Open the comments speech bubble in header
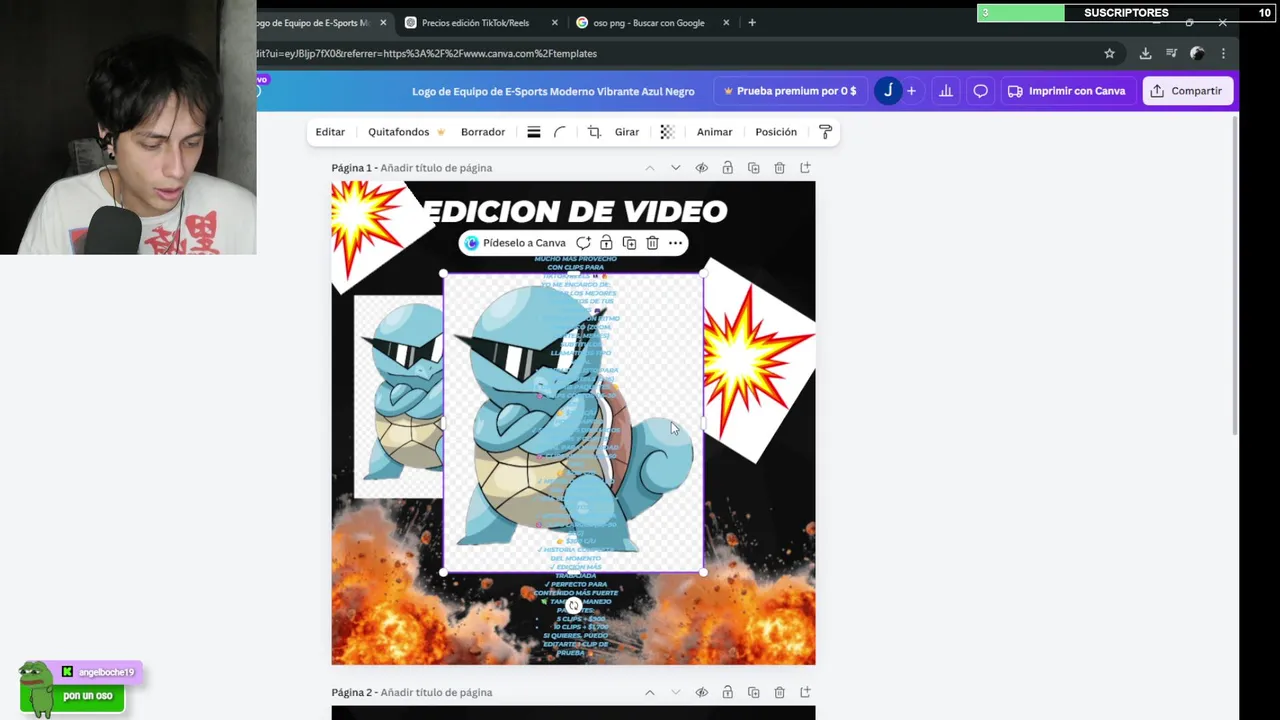The height and width of the screenshot is (720, 1280). [980, 91]
